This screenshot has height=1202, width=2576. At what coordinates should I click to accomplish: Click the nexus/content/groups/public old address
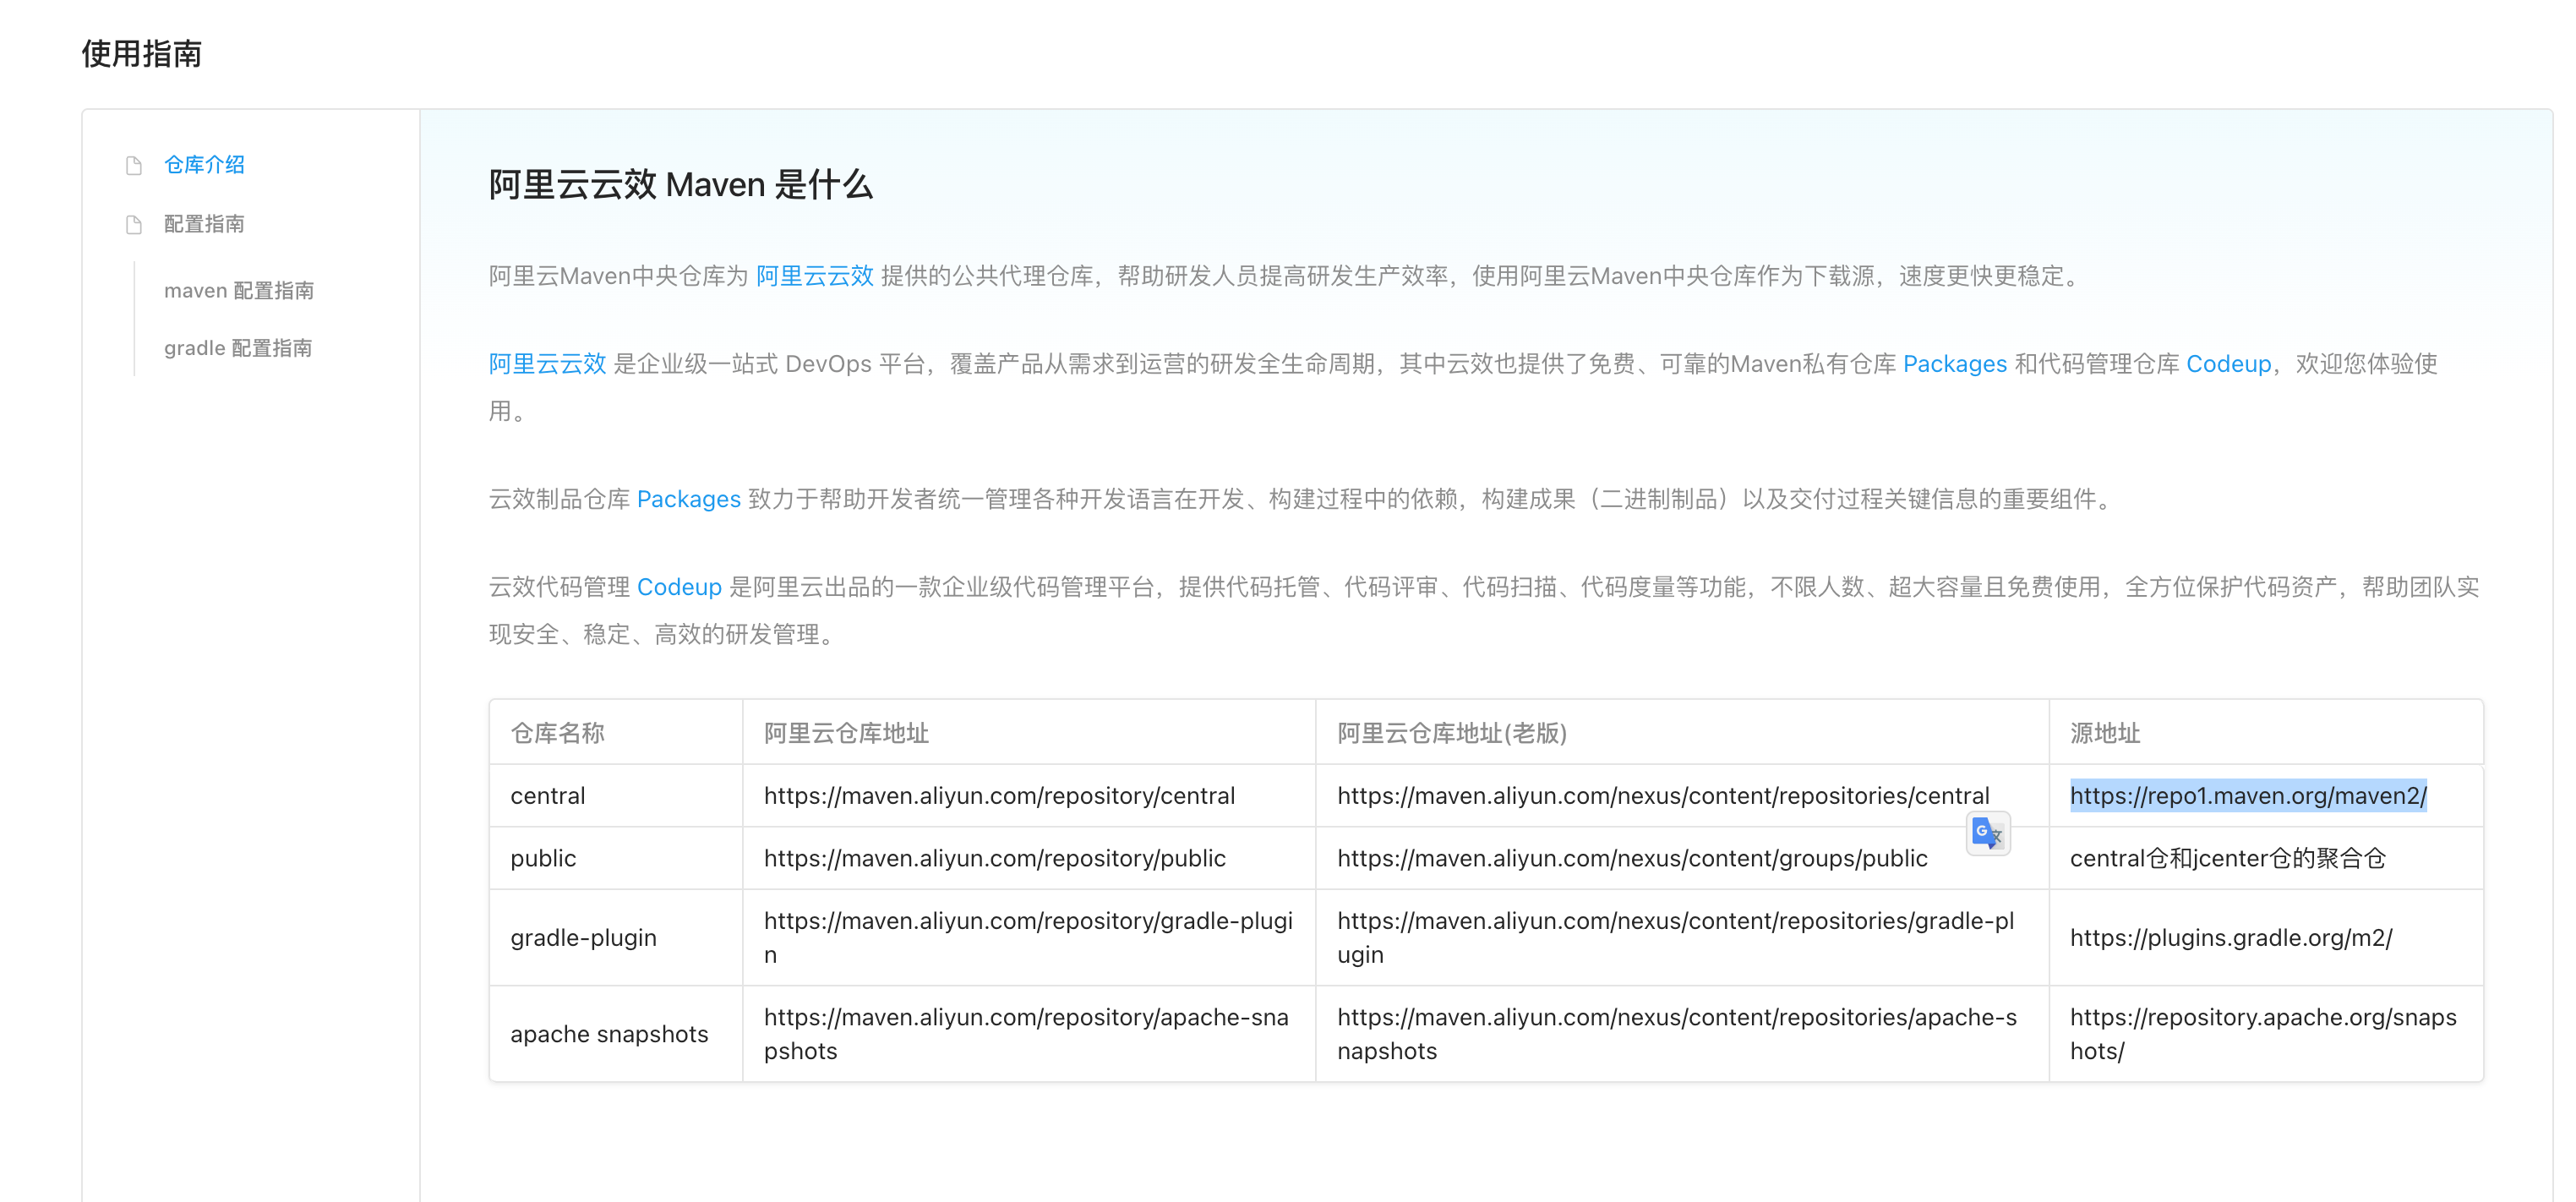pyautogui.click(x=1632, y=858)
